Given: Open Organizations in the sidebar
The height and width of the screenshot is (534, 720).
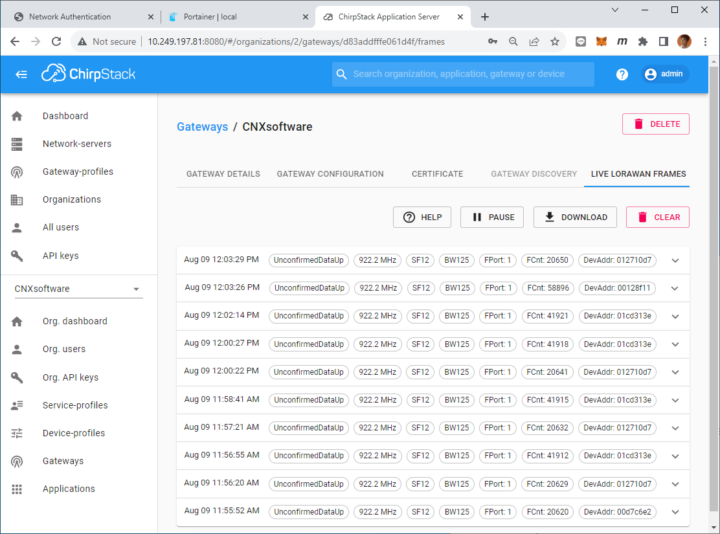Looking at the screenshot, I should (x=72, y=199).
